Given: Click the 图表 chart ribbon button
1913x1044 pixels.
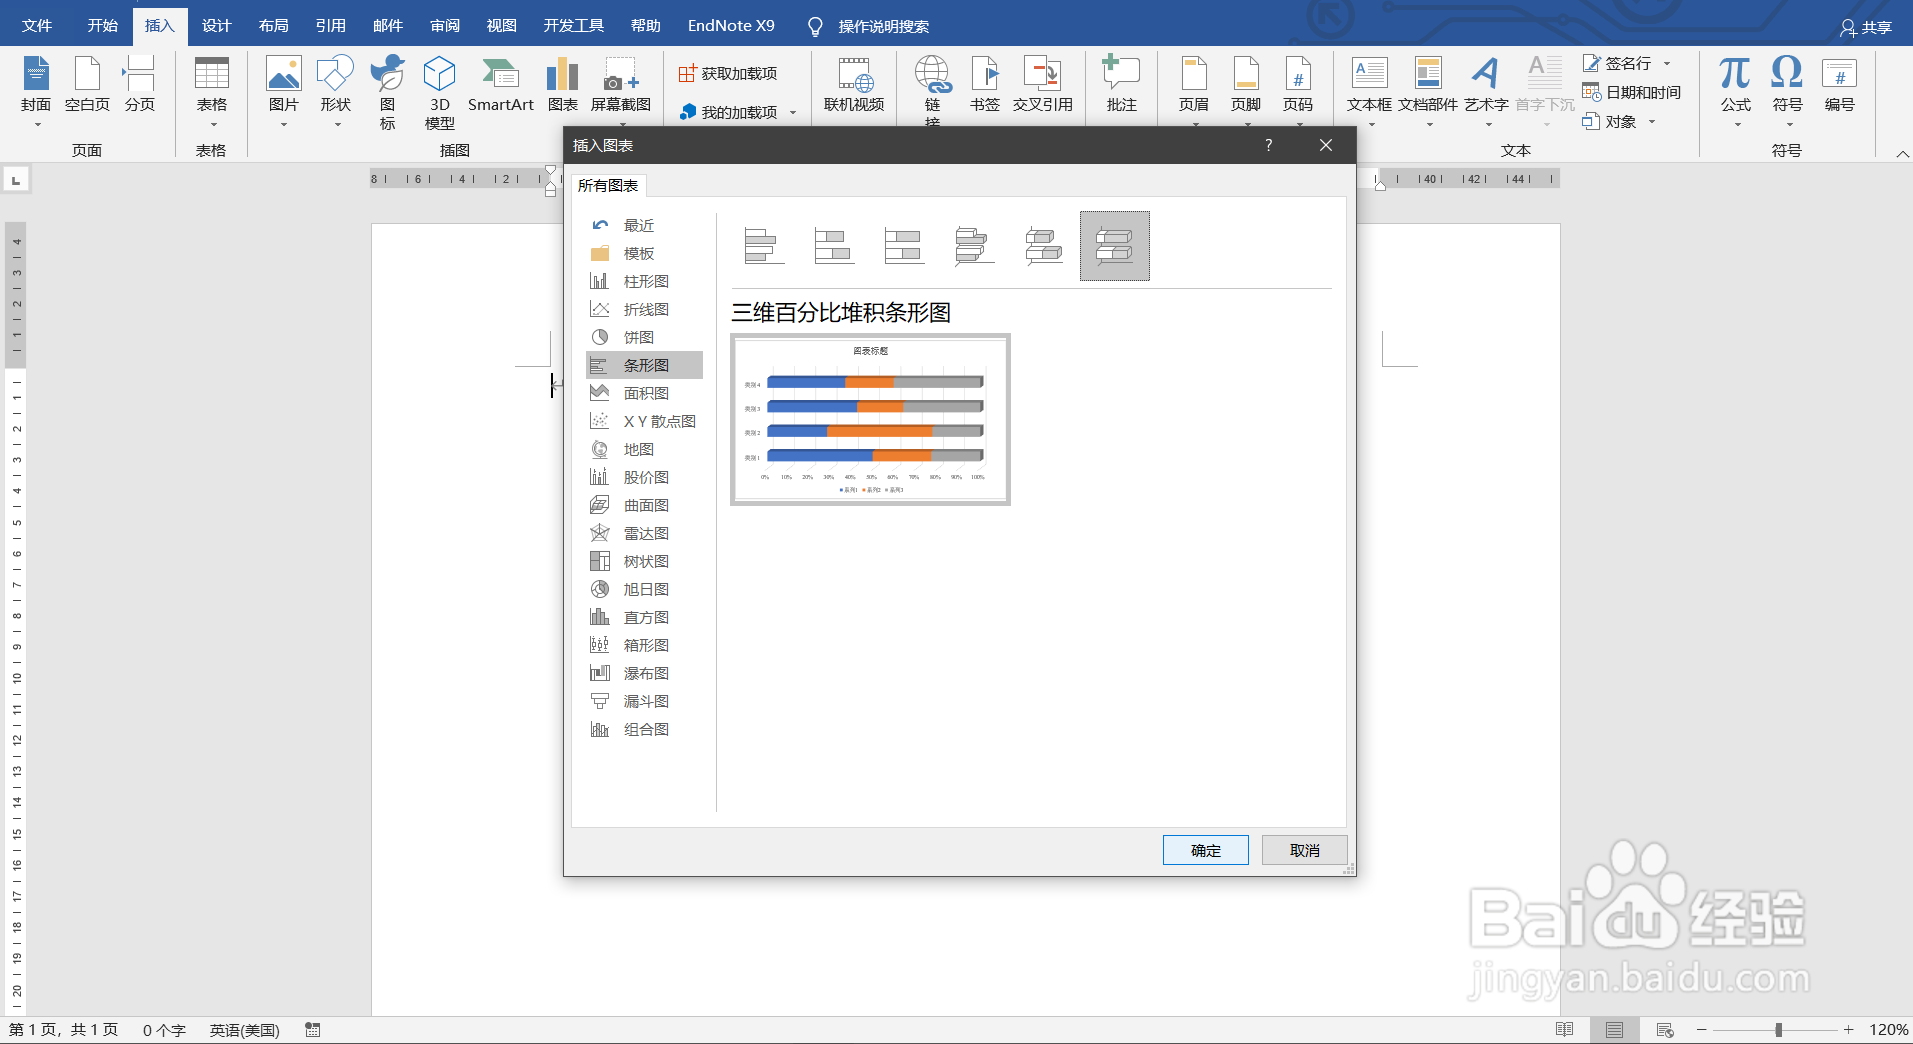Looking at the screenshot, I should 562,84.
